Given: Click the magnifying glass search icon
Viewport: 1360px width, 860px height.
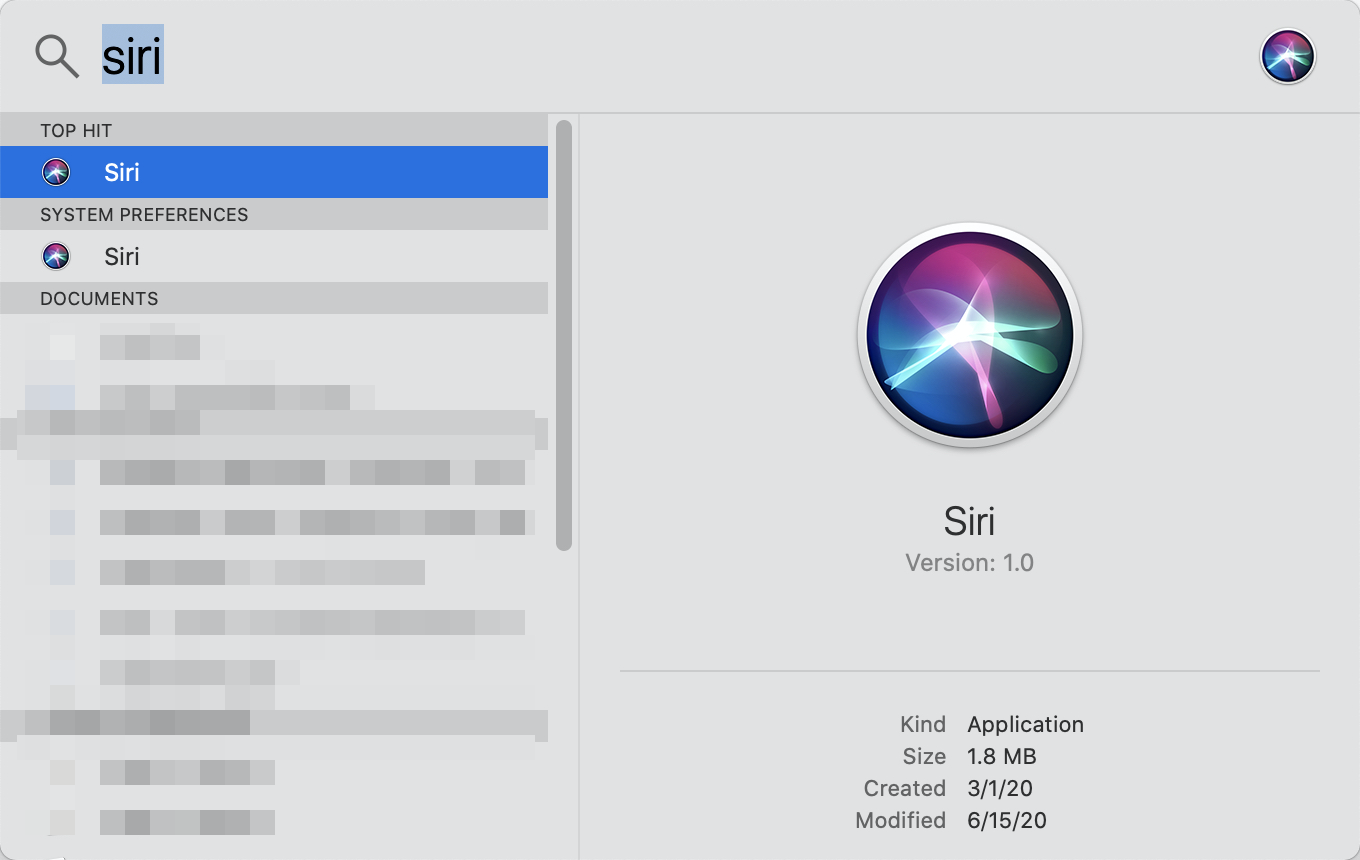Looking at the screenshot, I should (x=57, y=56).
